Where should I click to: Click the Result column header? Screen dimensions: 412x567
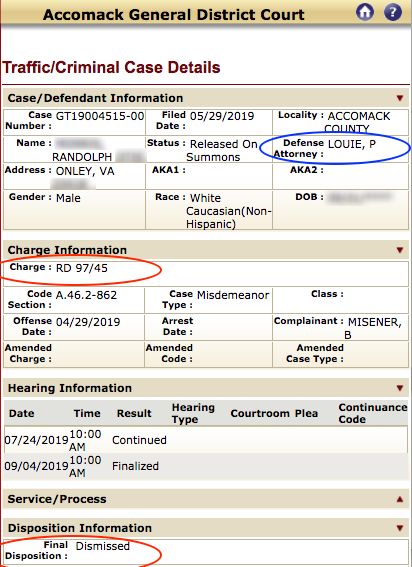click(134, 413)
